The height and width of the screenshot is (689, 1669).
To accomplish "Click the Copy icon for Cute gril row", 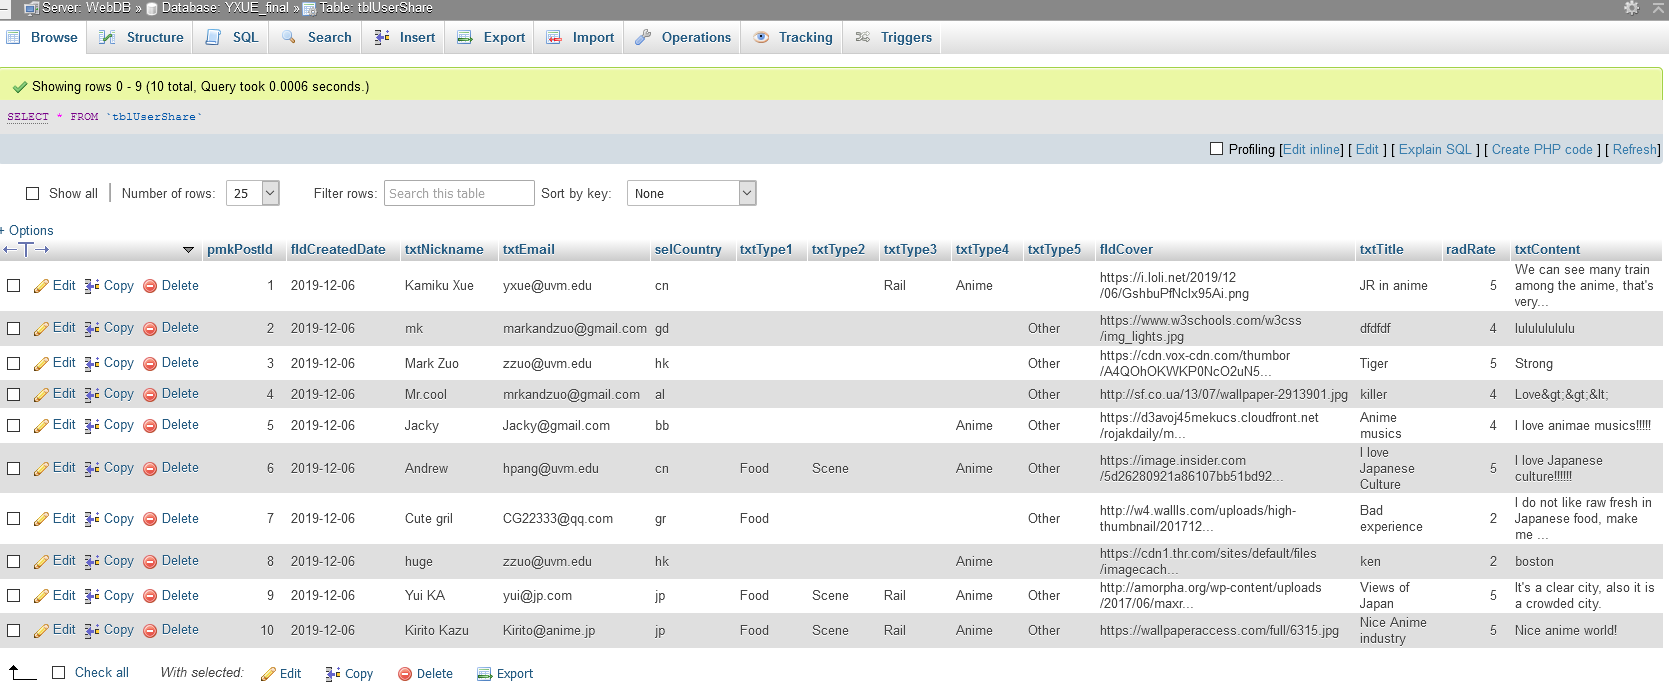I will pos(92,519).
